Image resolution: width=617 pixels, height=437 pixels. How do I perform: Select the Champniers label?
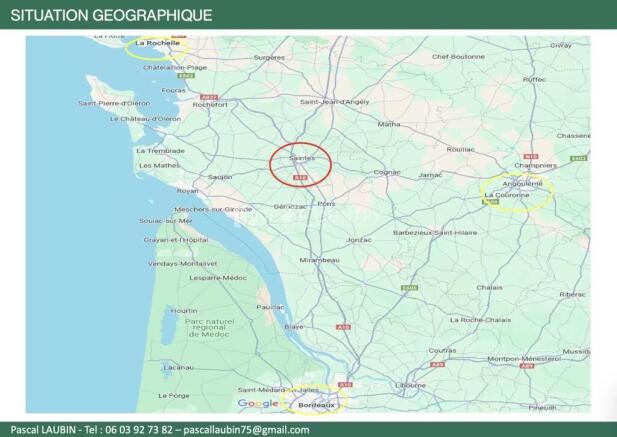pyautogui.click(x=536, y=166)
